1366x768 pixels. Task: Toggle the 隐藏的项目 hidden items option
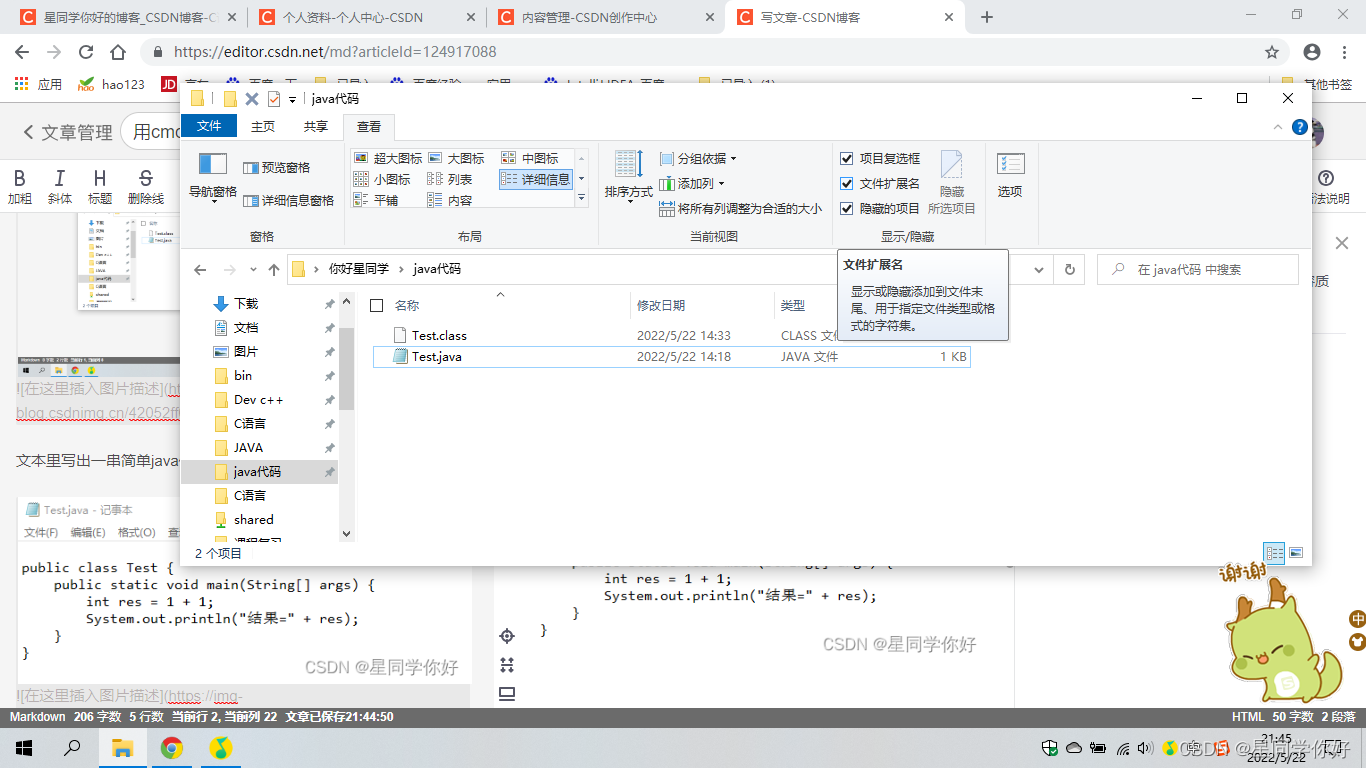click(880, 208)
